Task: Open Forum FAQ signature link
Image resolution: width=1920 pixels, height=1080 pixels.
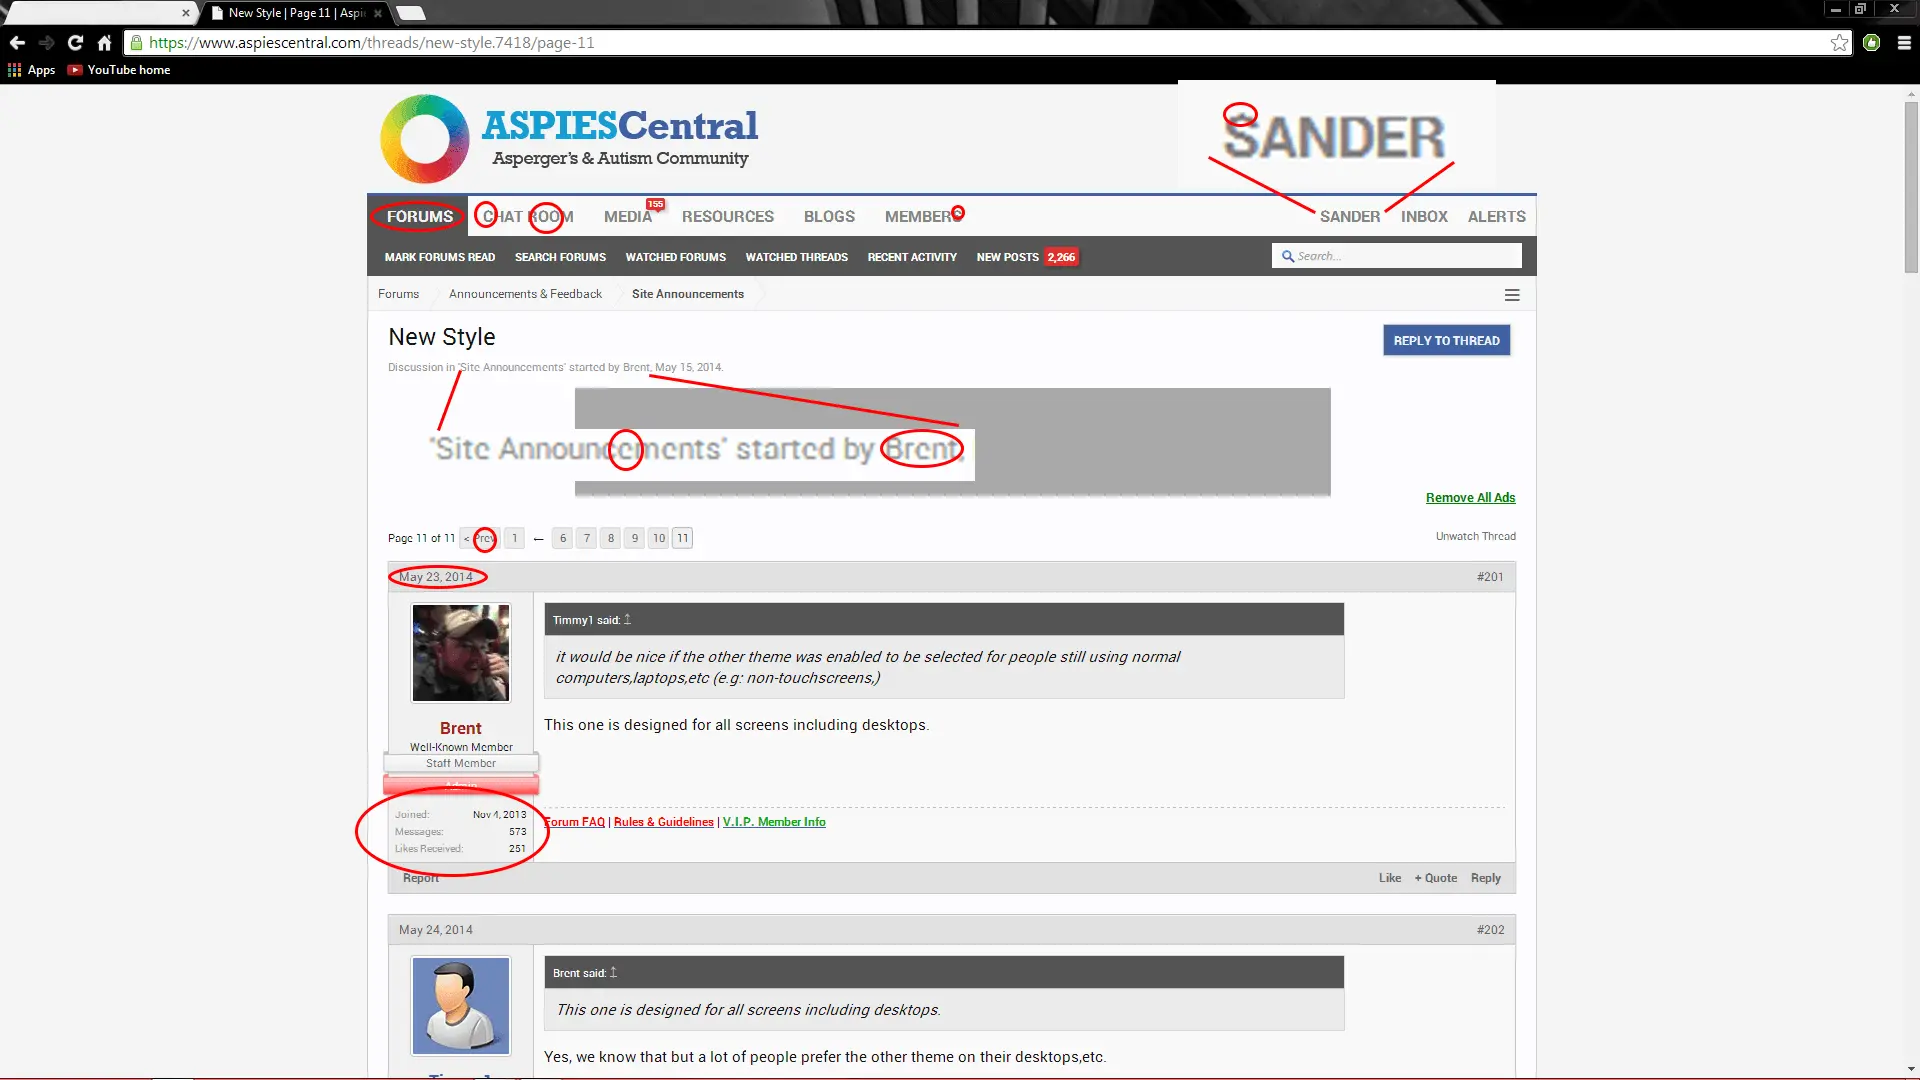Action: [x=575, y=822]
